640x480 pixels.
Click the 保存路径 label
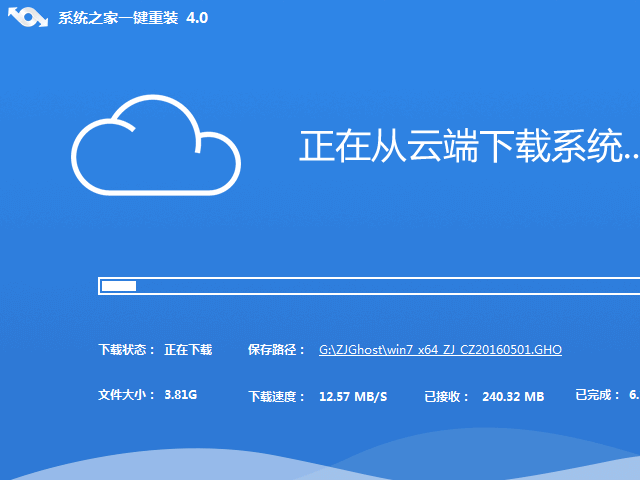(276, 350)
